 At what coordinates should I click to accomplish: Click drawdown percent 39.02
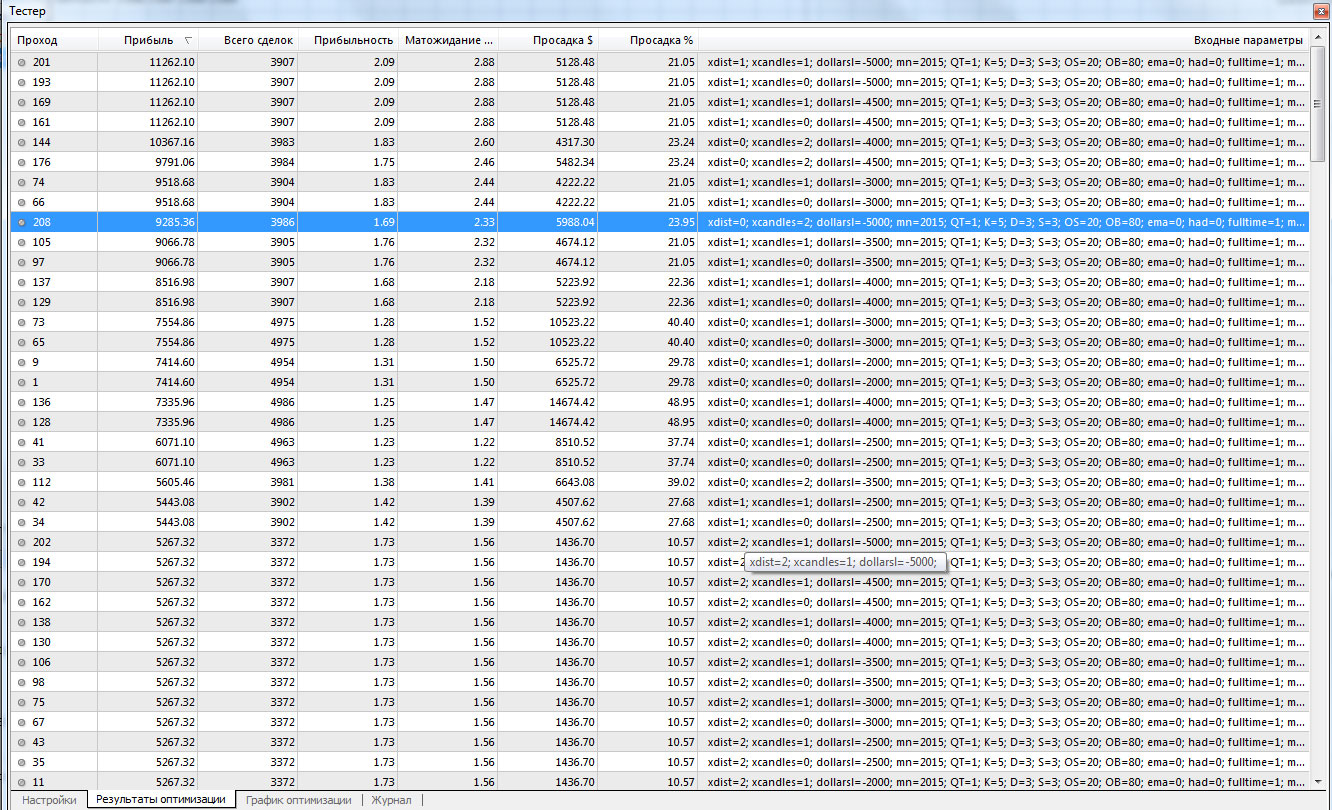point(681,482)
